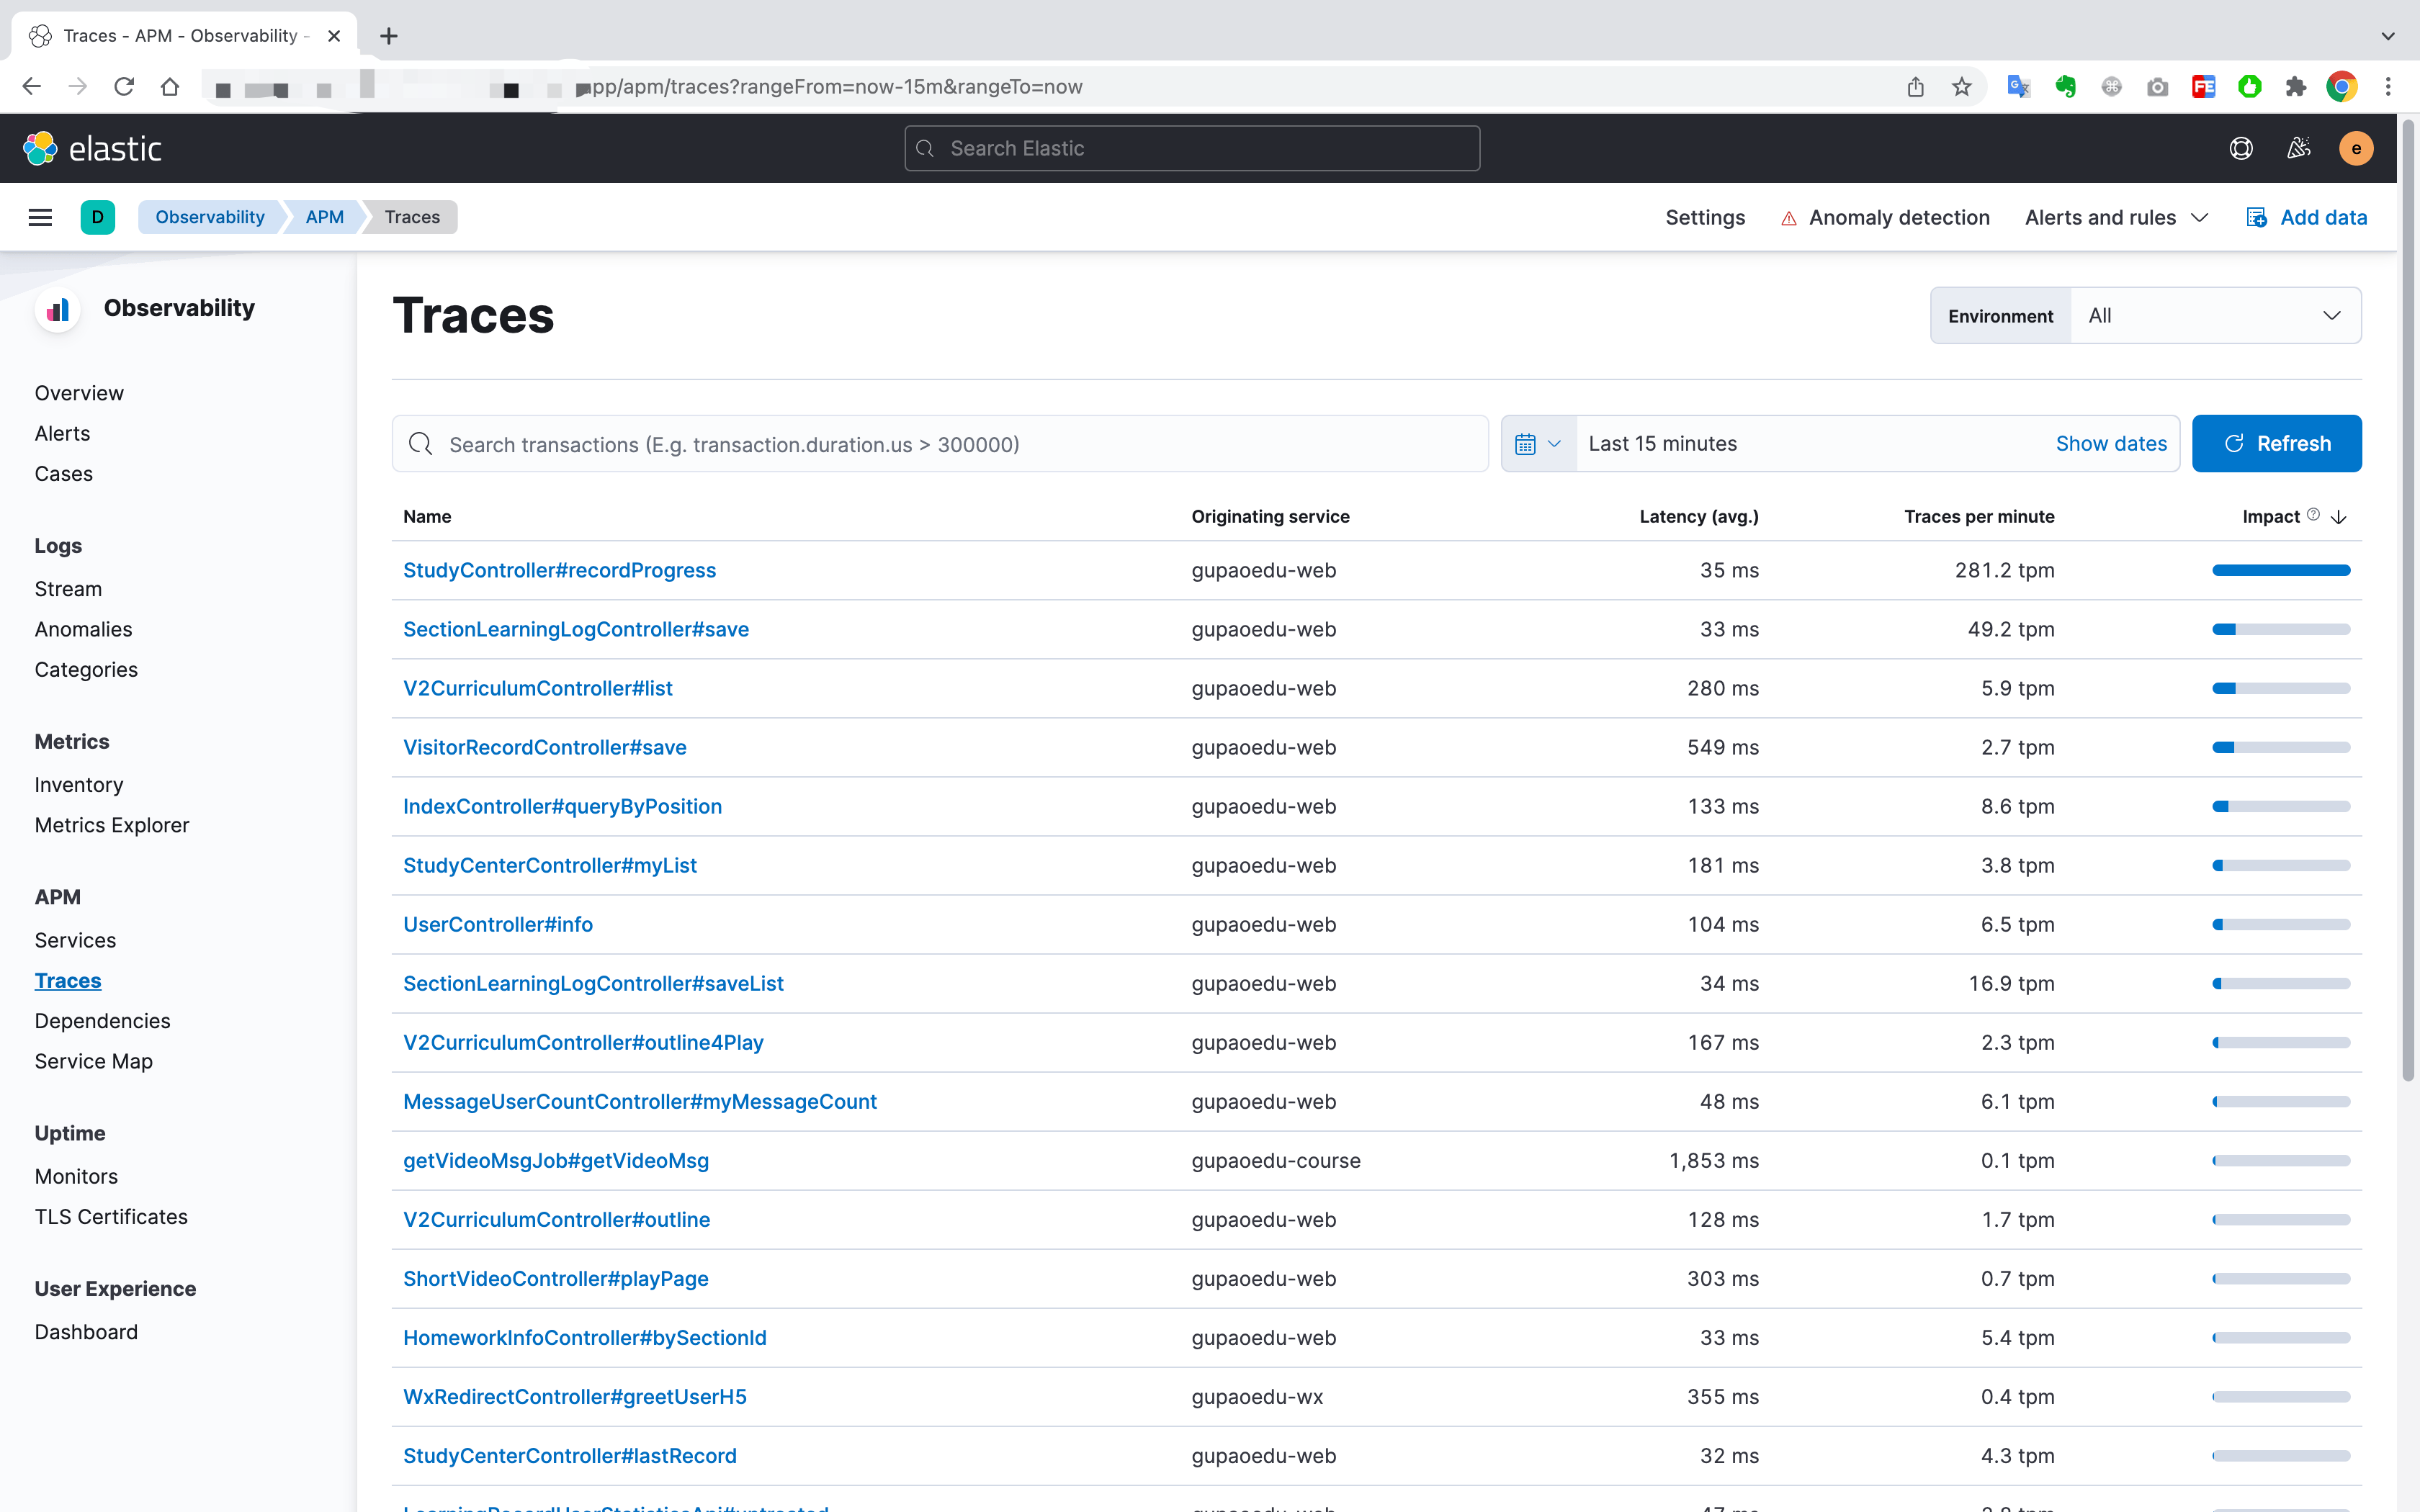2420x1512 pixels.
Task: Click the Elastic logo
Action: pos(92,148)
